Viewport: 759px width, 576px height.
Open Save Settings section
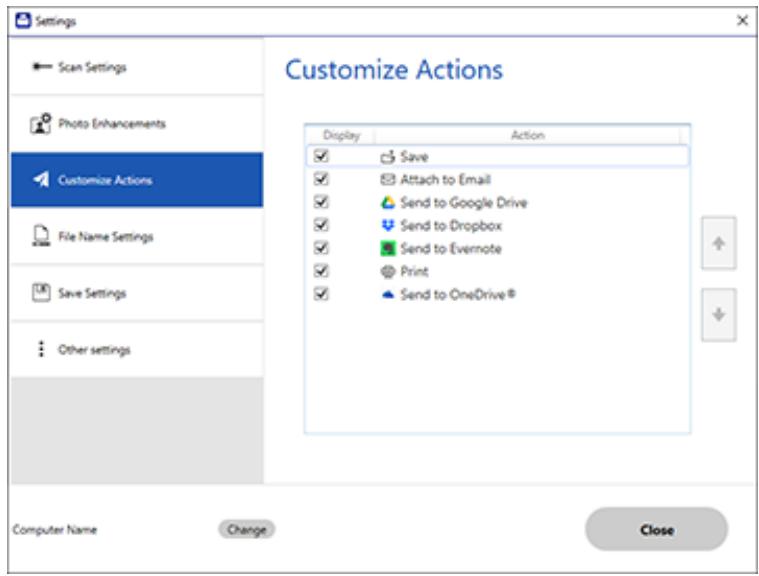[137, 293]
